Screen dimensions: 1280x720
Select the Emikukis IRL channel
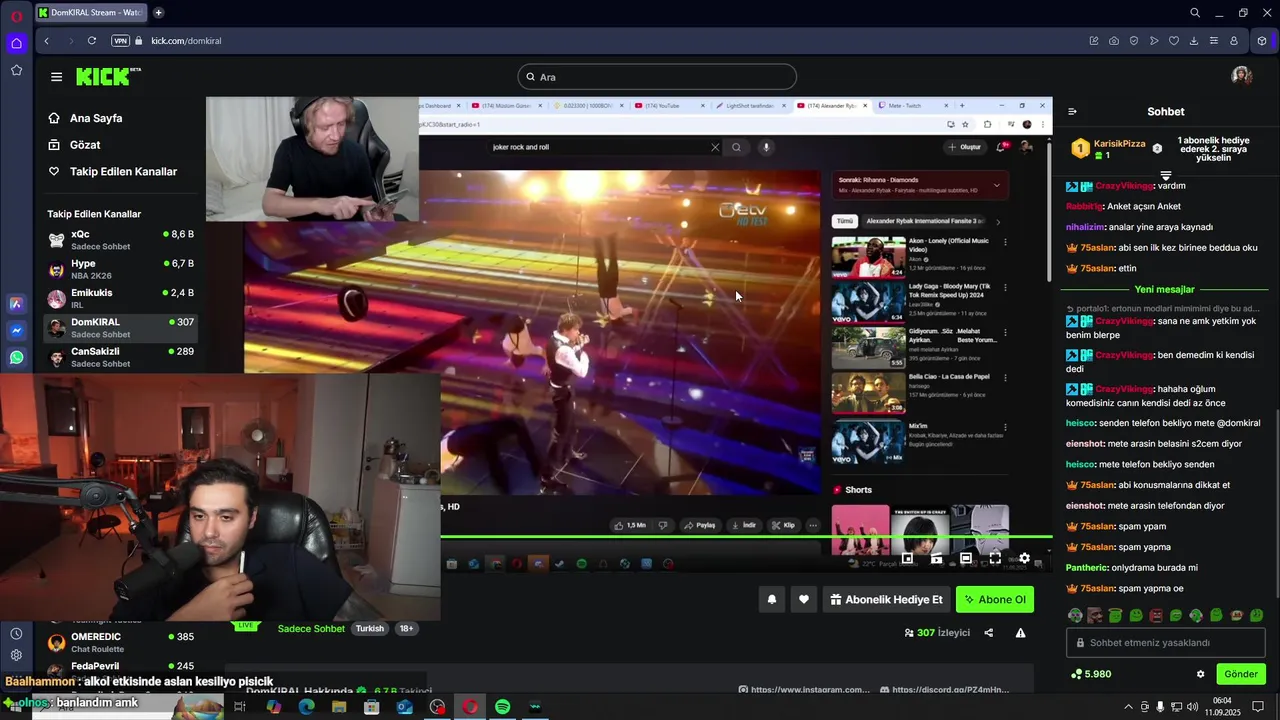coord(121,298)
